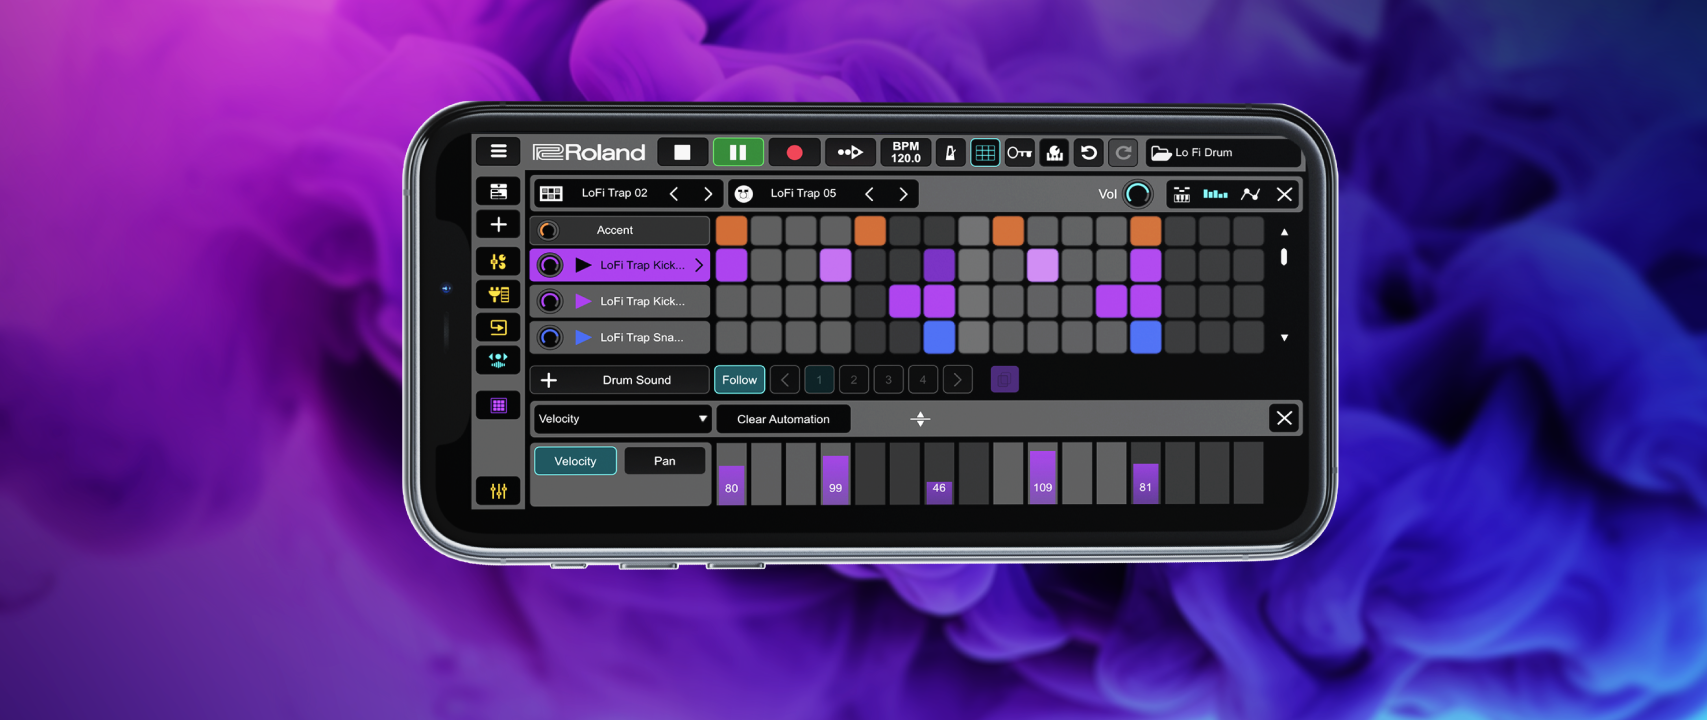Open the track list icon in left sidebar
1707x720 pixels.
pyautogui.click(x=498, y=191)
